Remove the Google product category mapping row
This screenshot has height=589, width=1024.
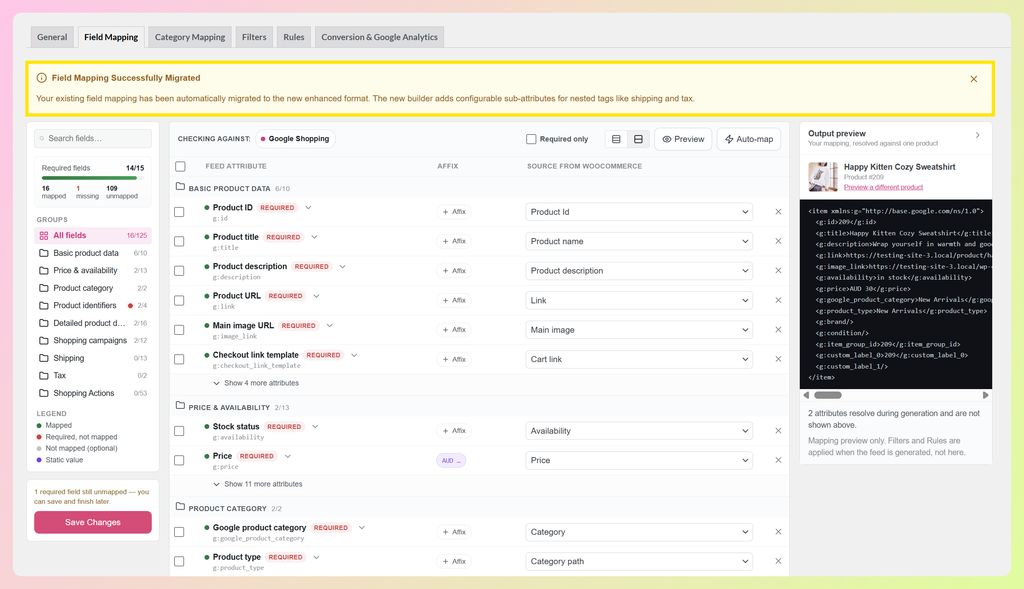(x=778, y=532)
